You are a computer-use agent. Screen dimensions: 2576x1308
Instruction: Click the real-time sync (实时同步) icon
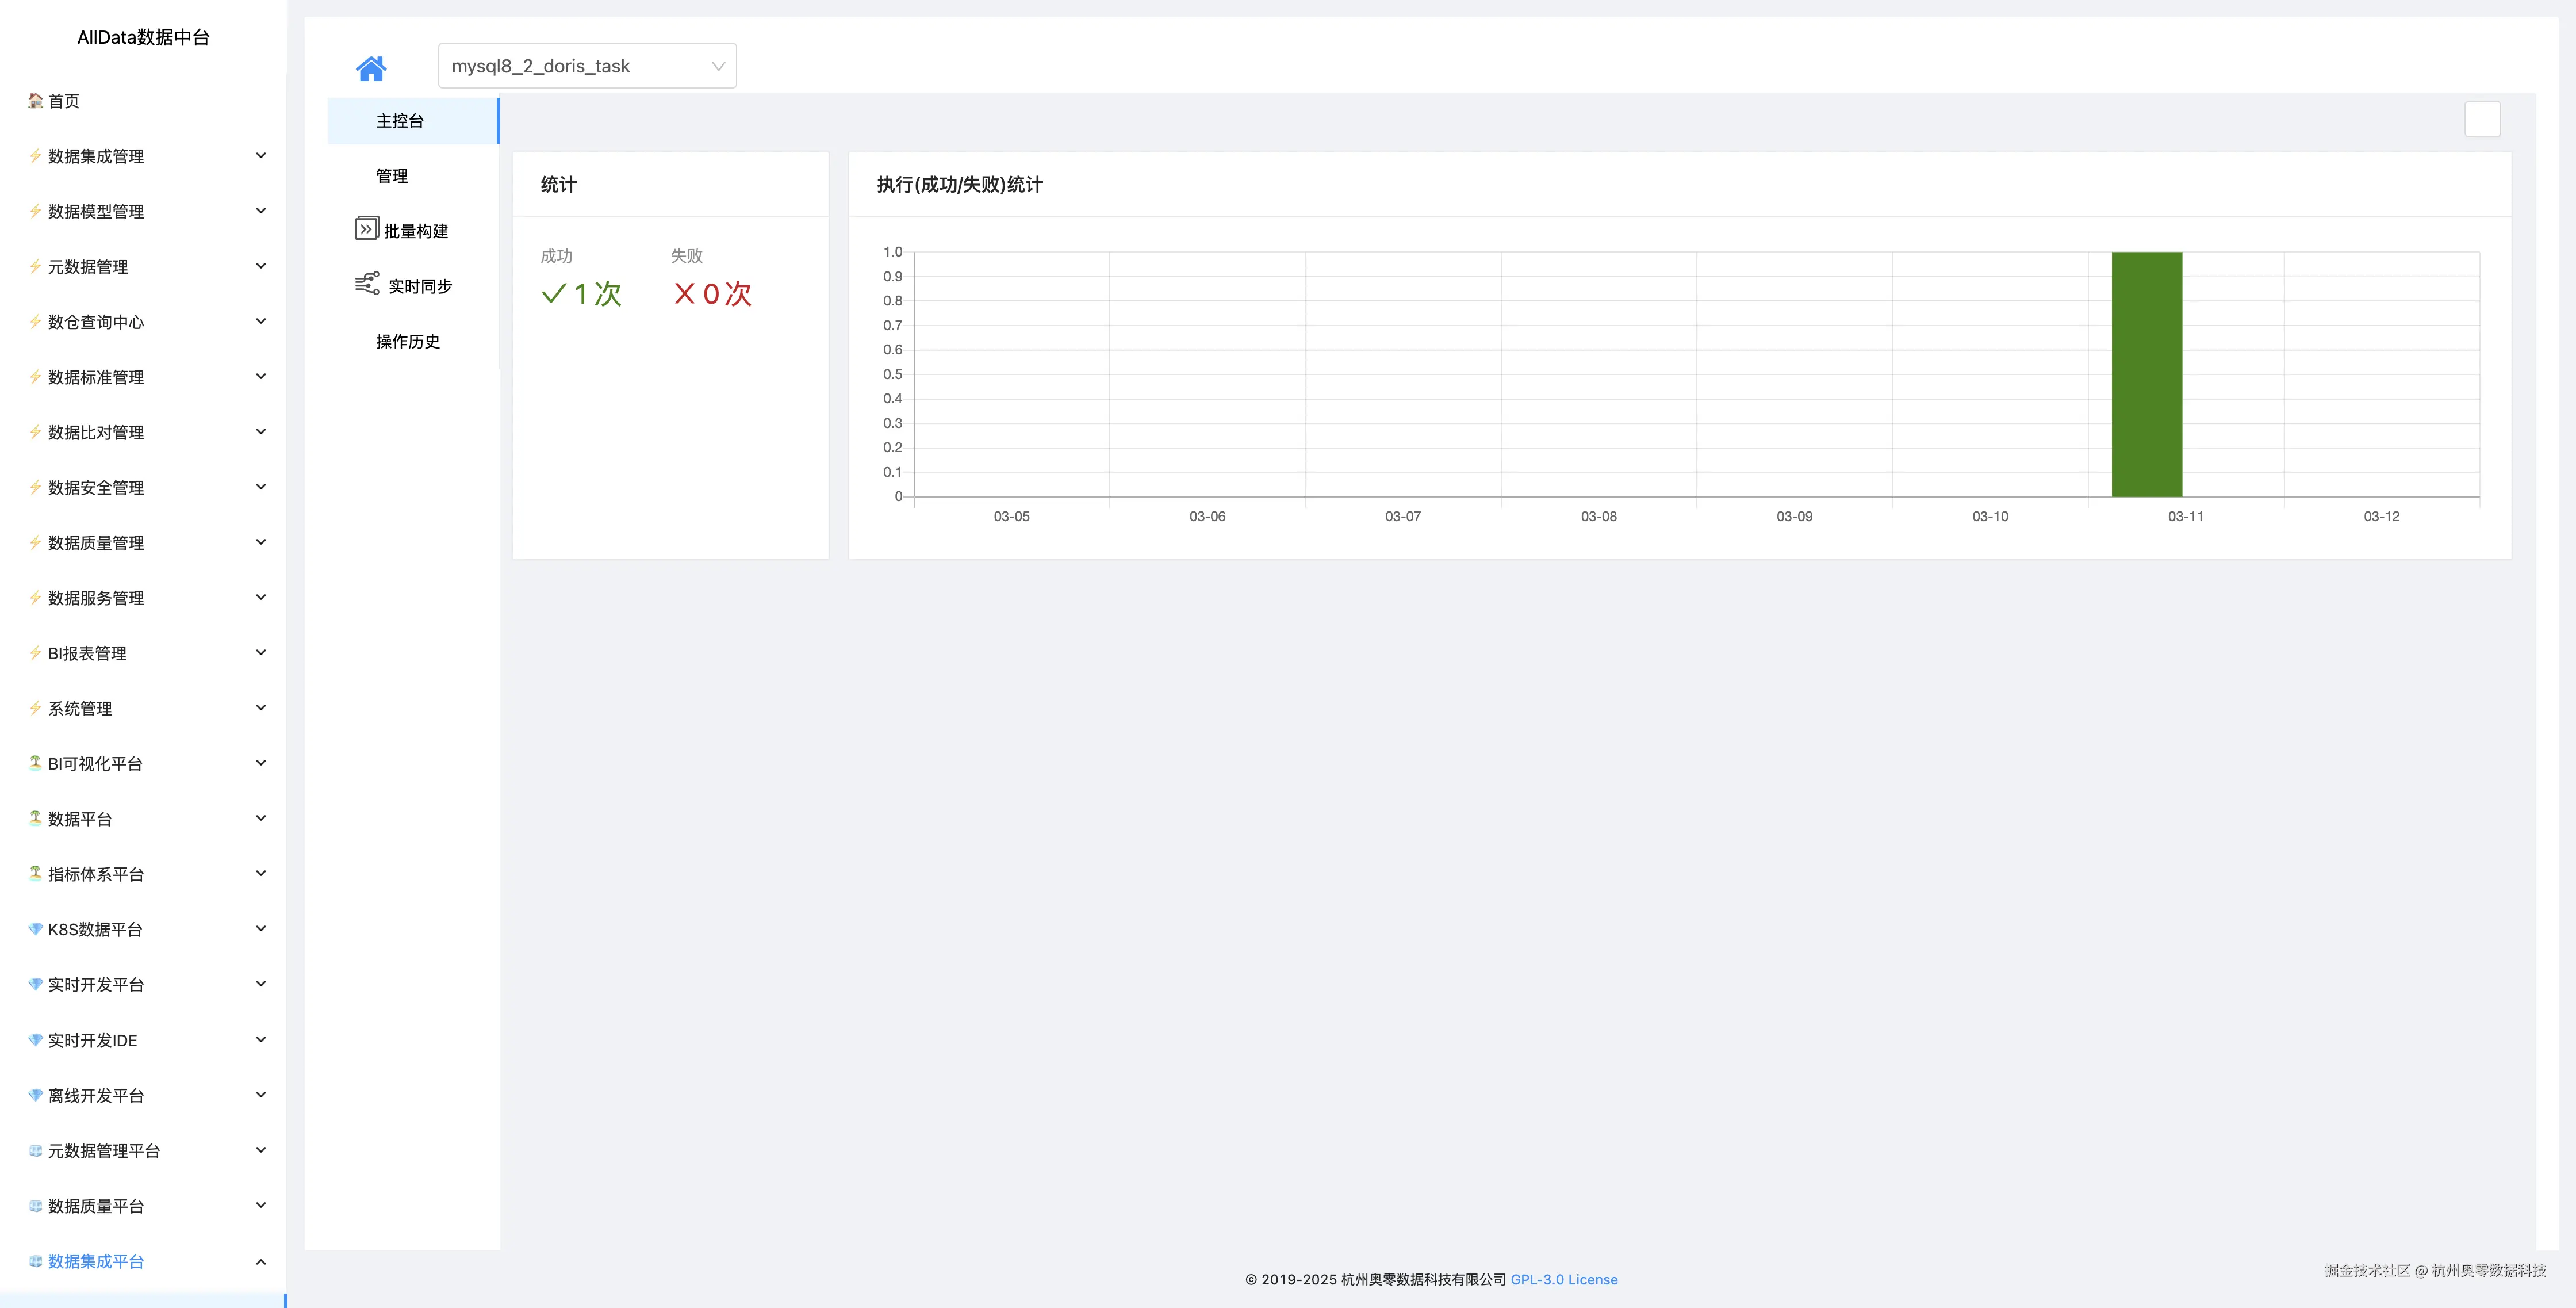pos(367,284)
